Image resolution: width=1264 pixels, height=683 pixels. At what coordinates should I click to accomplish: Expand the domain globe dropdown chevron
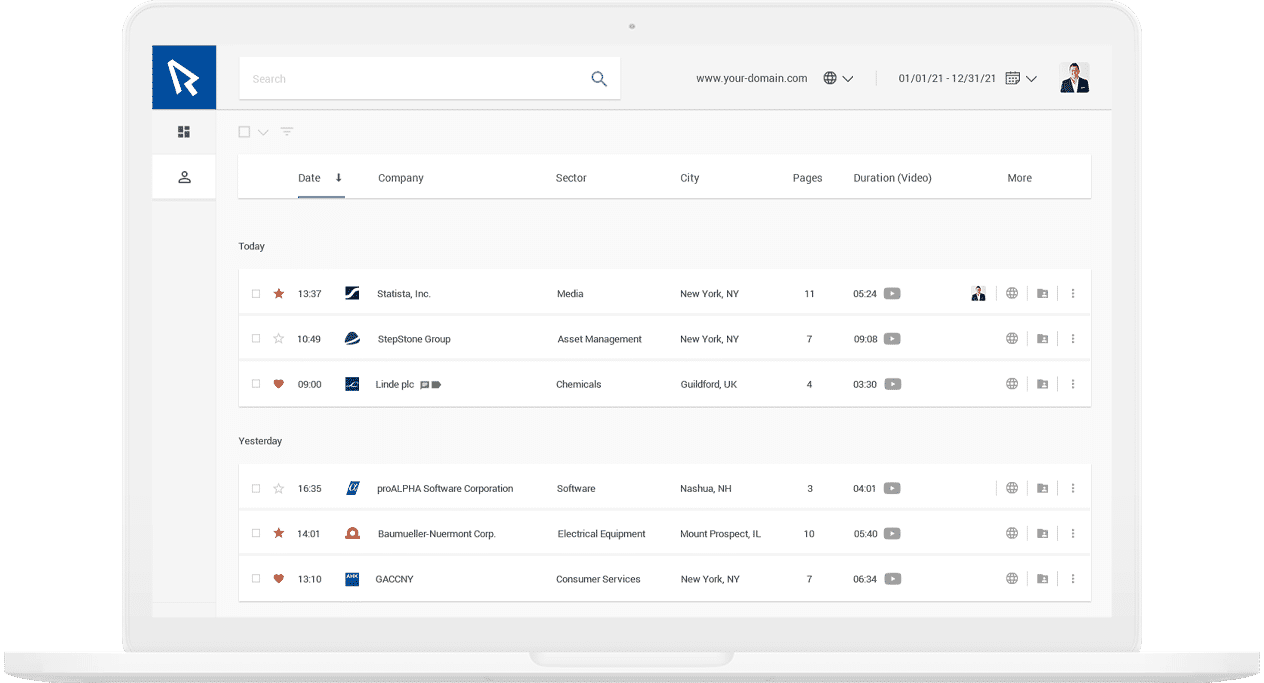click(x=848, y=79)
